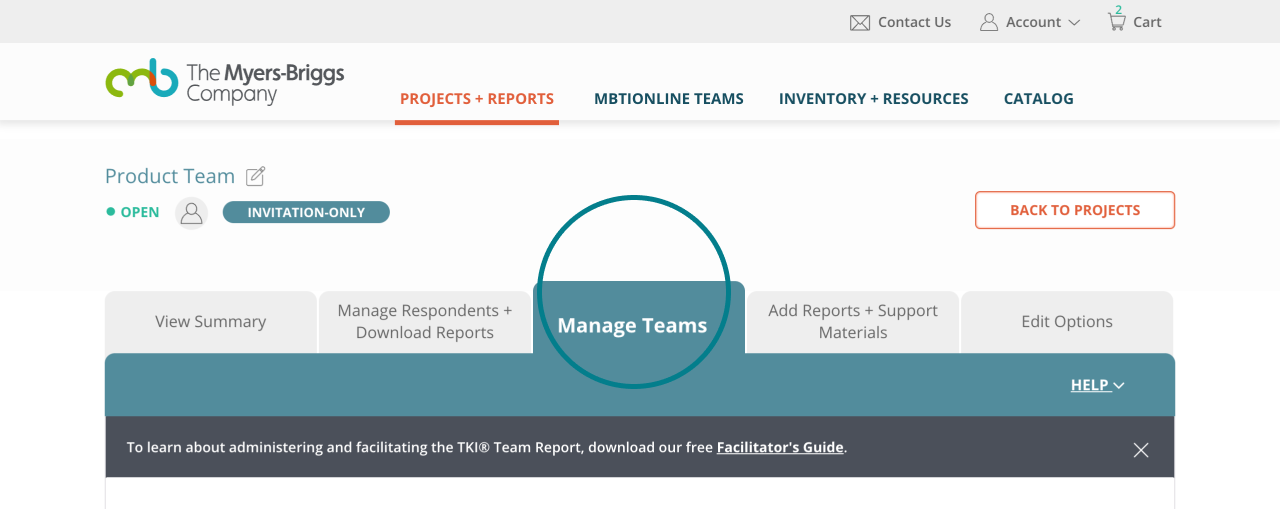
Task: Click the Account person icon
Action: tap(989, 22)
